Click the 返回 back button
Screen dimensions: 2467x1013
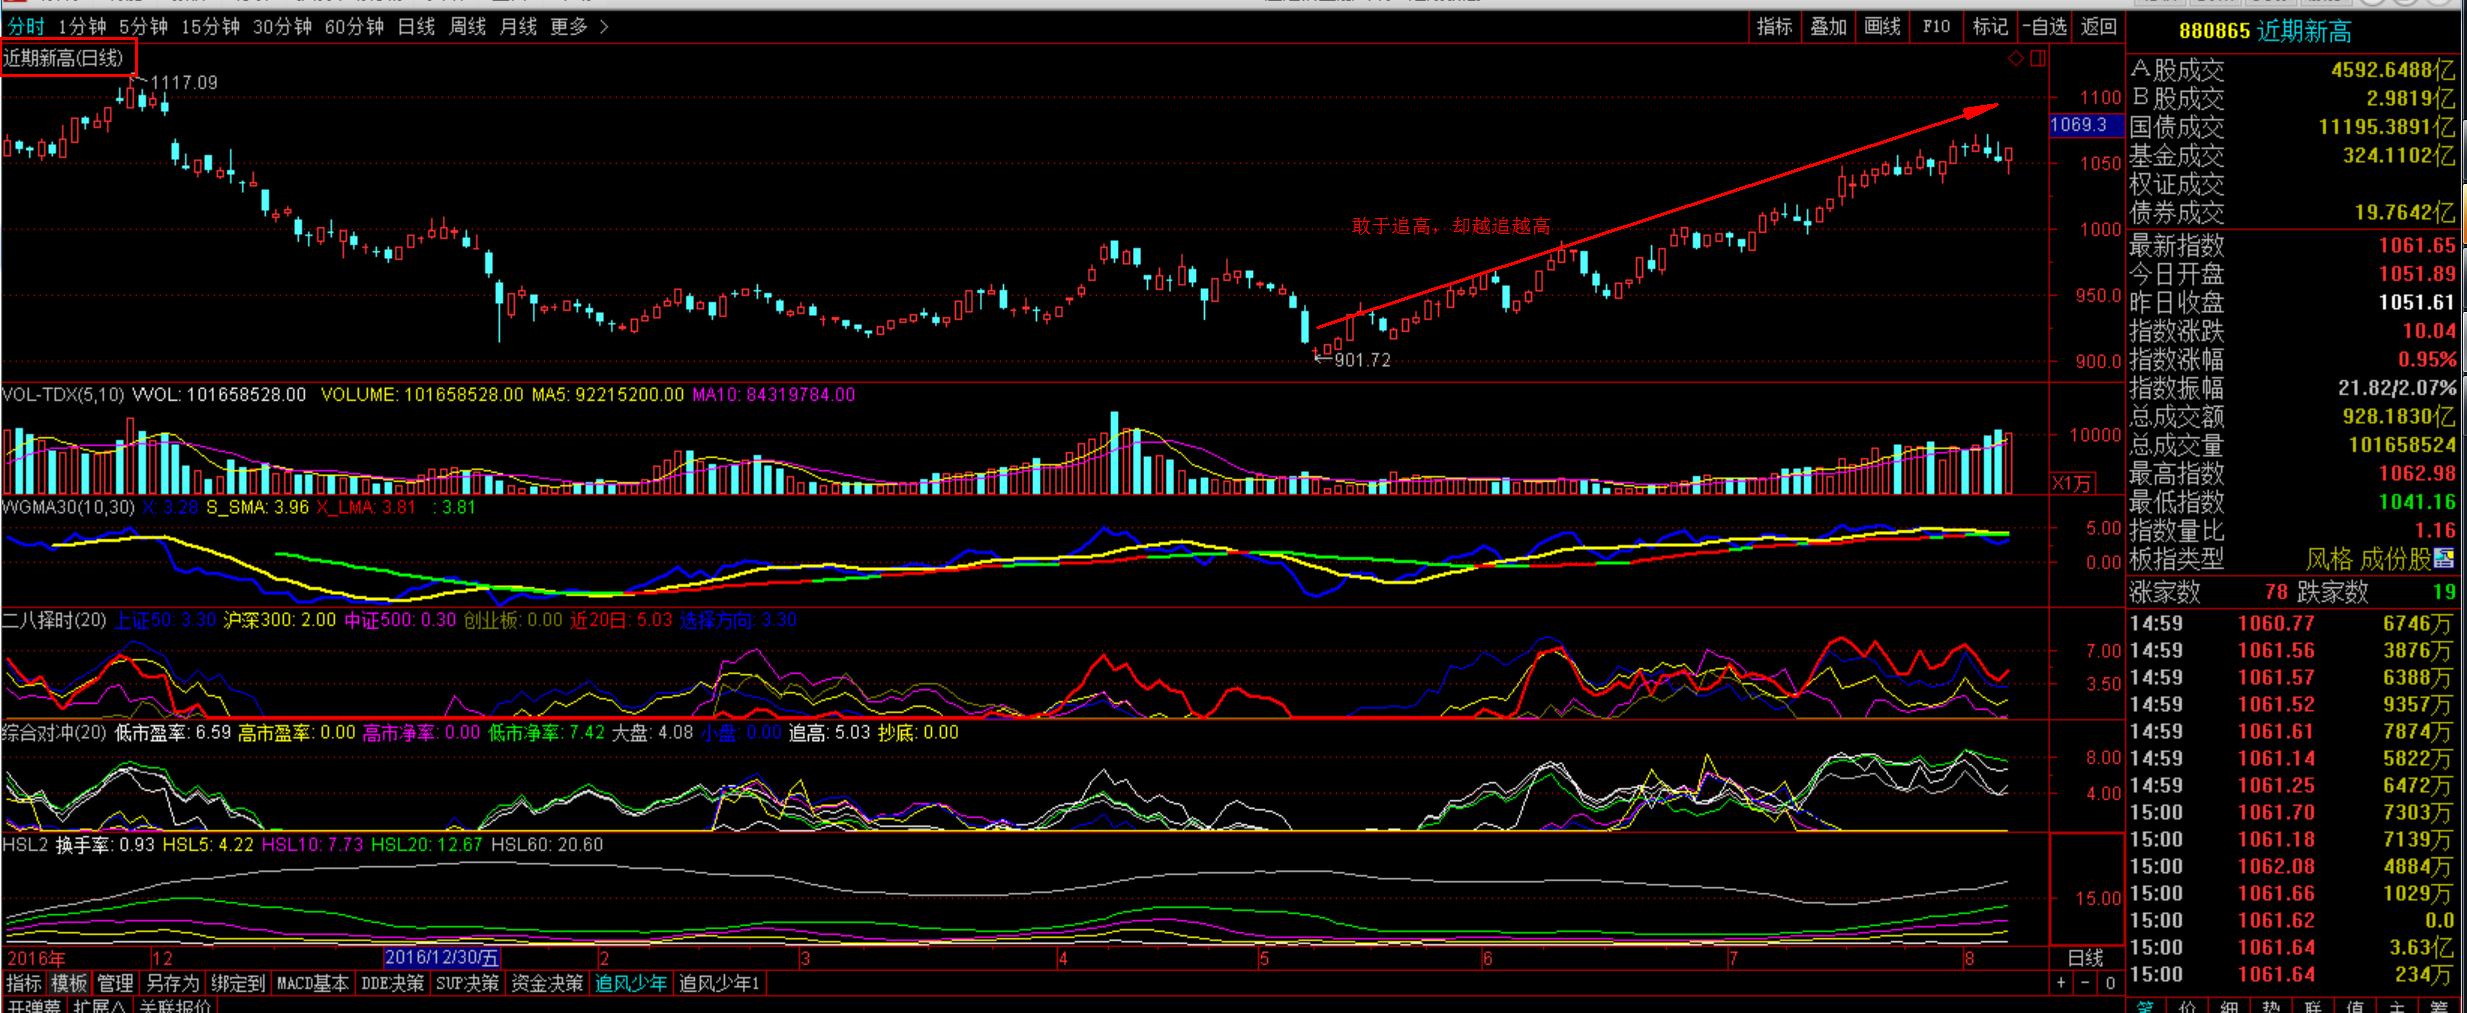point(2098,27)
